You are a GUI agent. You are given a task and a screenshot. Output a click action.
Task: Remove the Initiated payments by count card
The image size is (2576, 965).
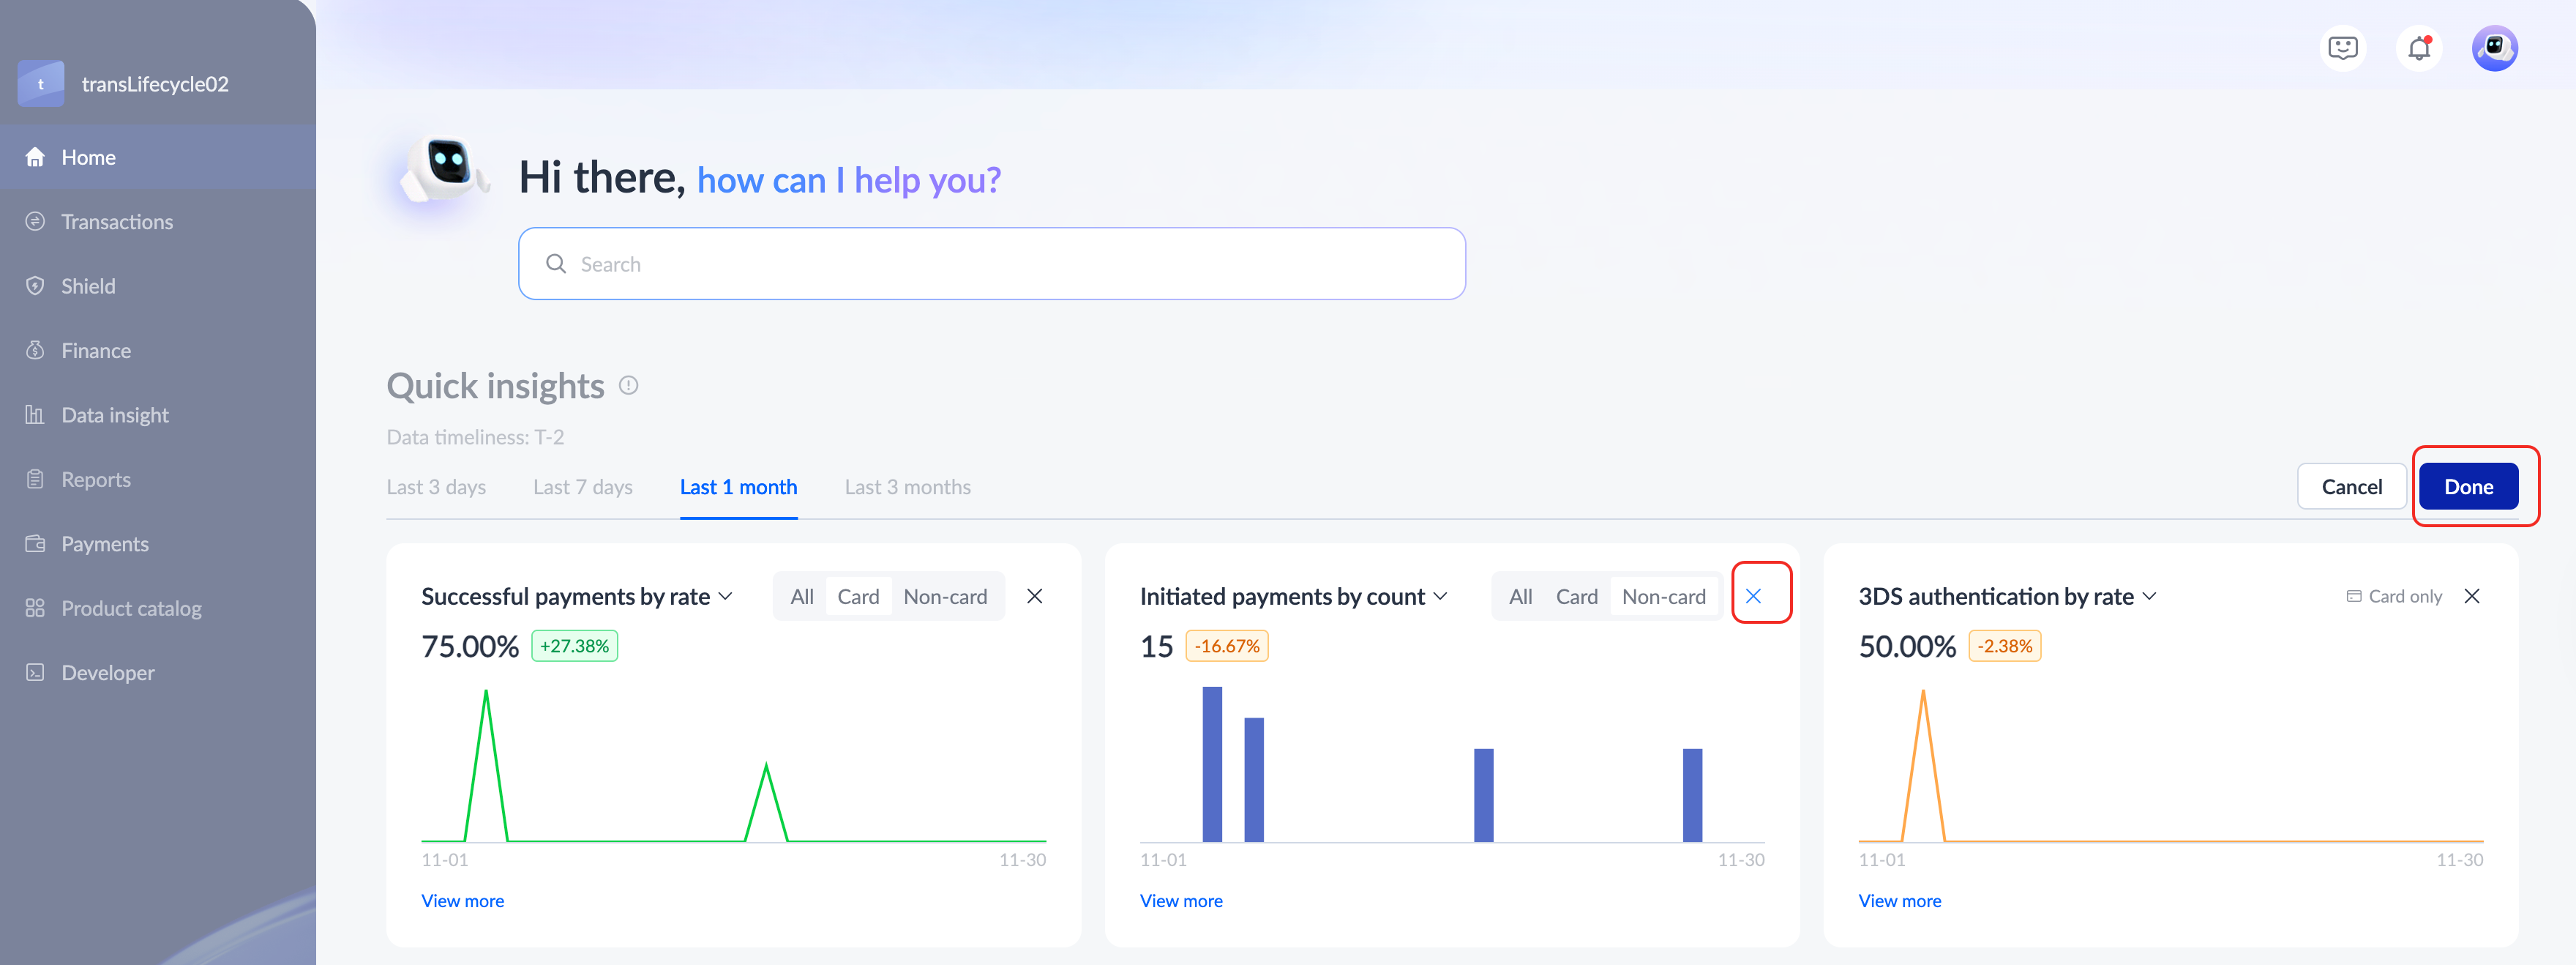[x=1753, y=596]
